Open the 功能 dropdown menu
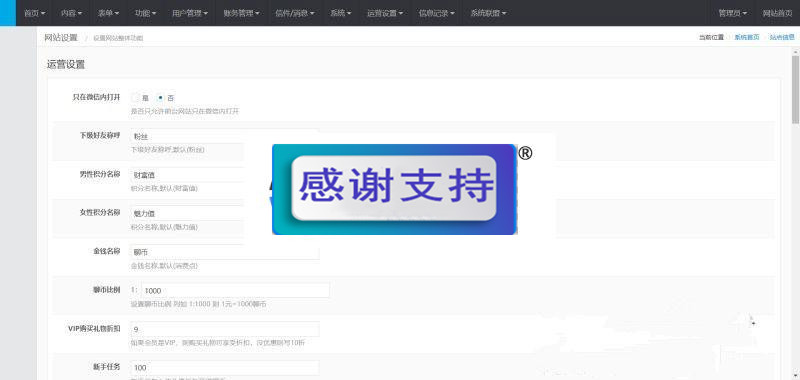 click(x=145, y=13)
